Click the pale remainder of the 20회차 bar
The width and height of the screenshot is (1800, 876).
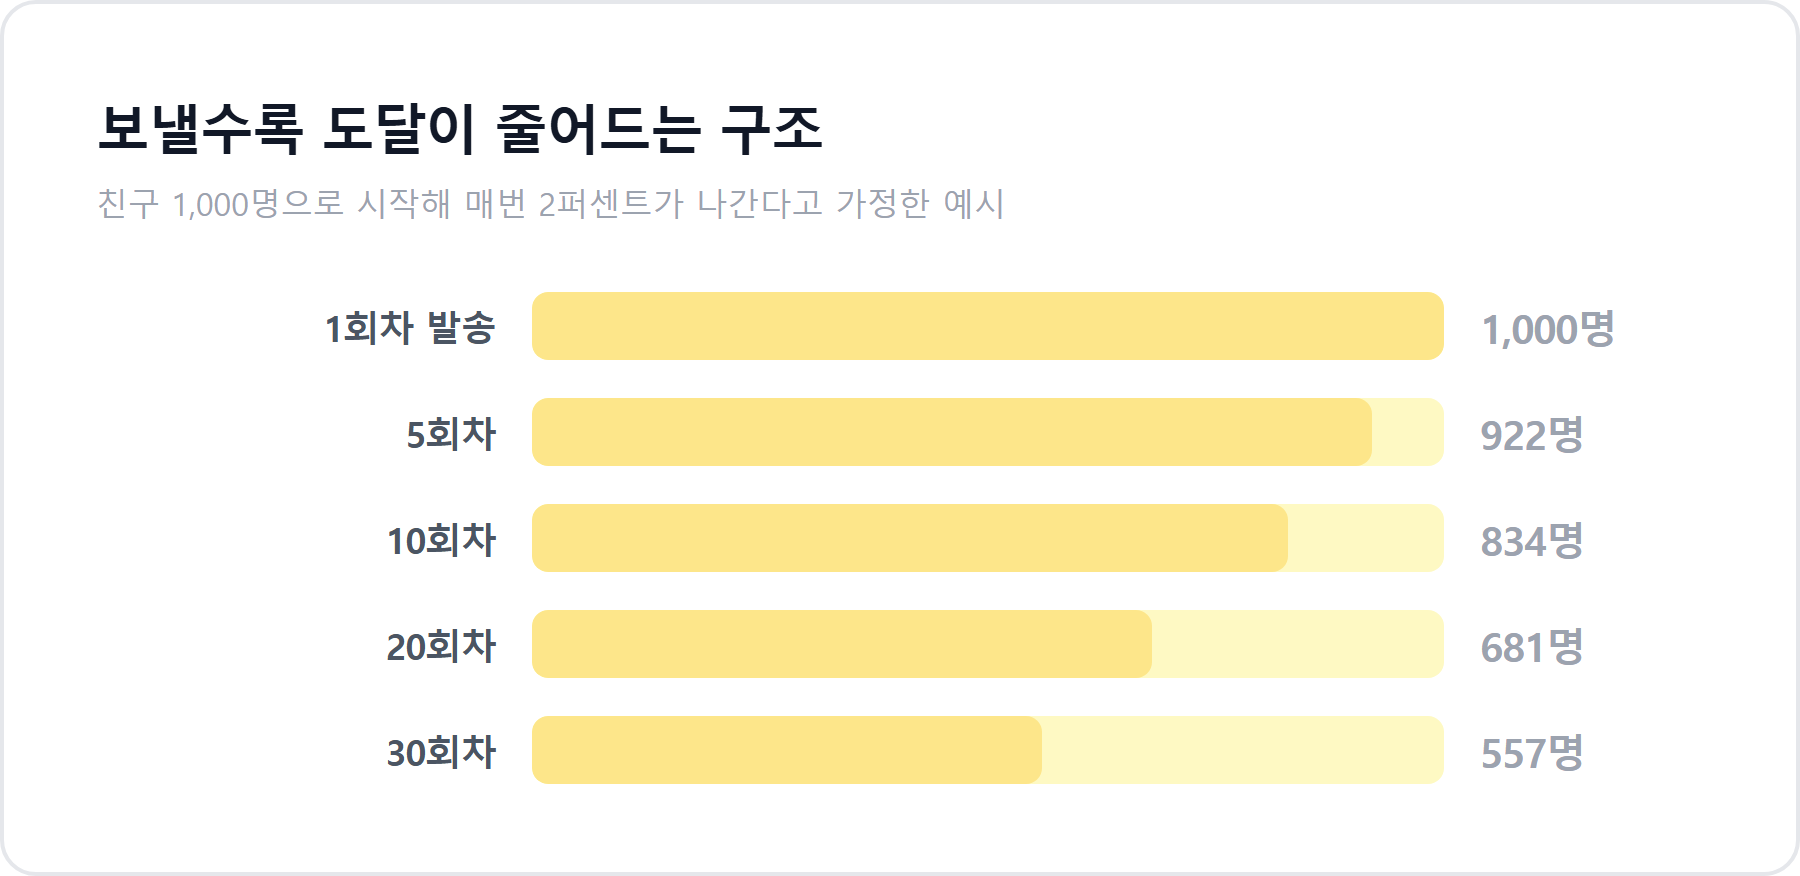tap(1298, 644)
